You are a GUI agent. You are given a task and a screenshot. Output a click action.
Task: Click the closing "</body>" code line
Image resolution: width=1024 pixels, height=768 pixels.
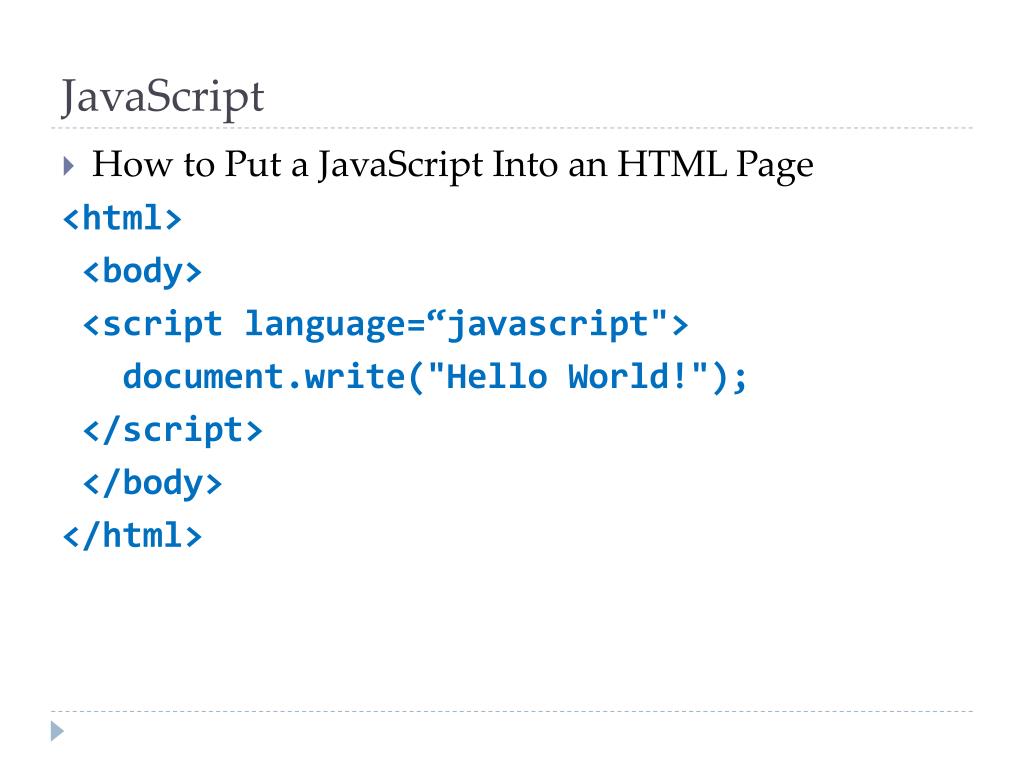point(152,484)
